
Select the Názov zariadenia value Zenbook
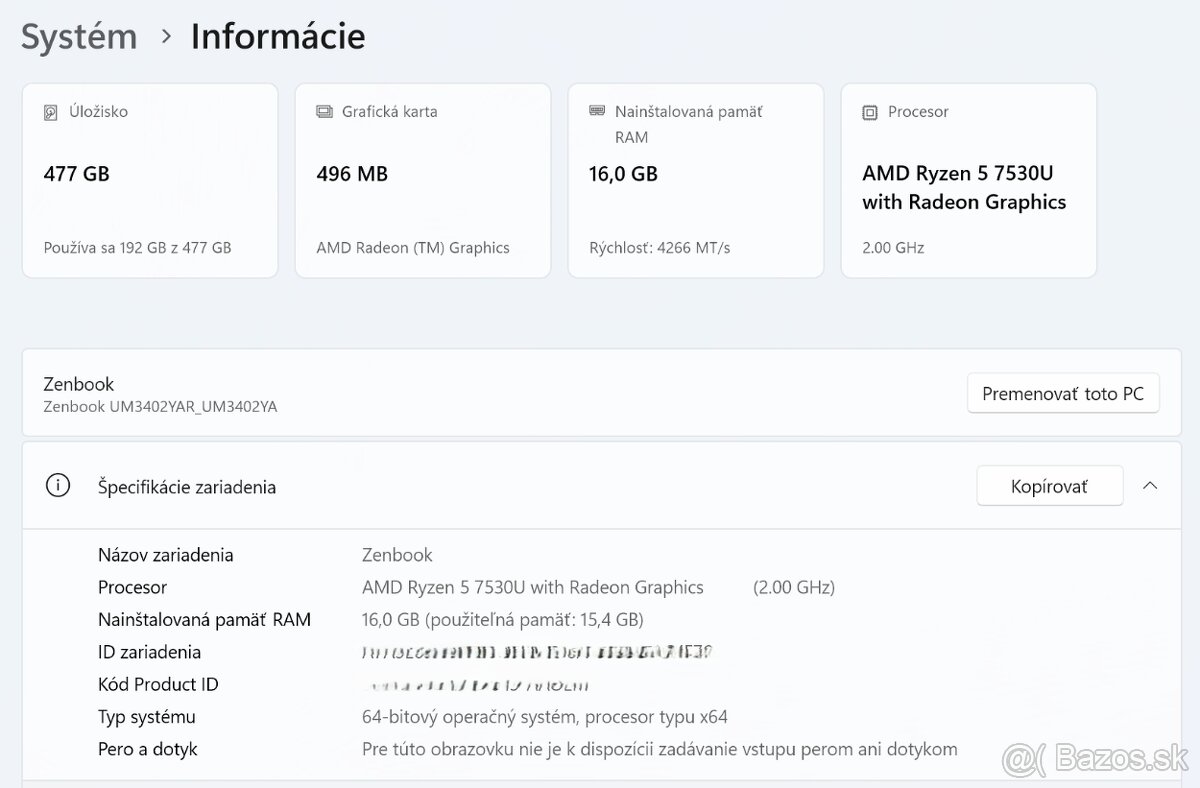pyautogui.click(x=397, y=555)
